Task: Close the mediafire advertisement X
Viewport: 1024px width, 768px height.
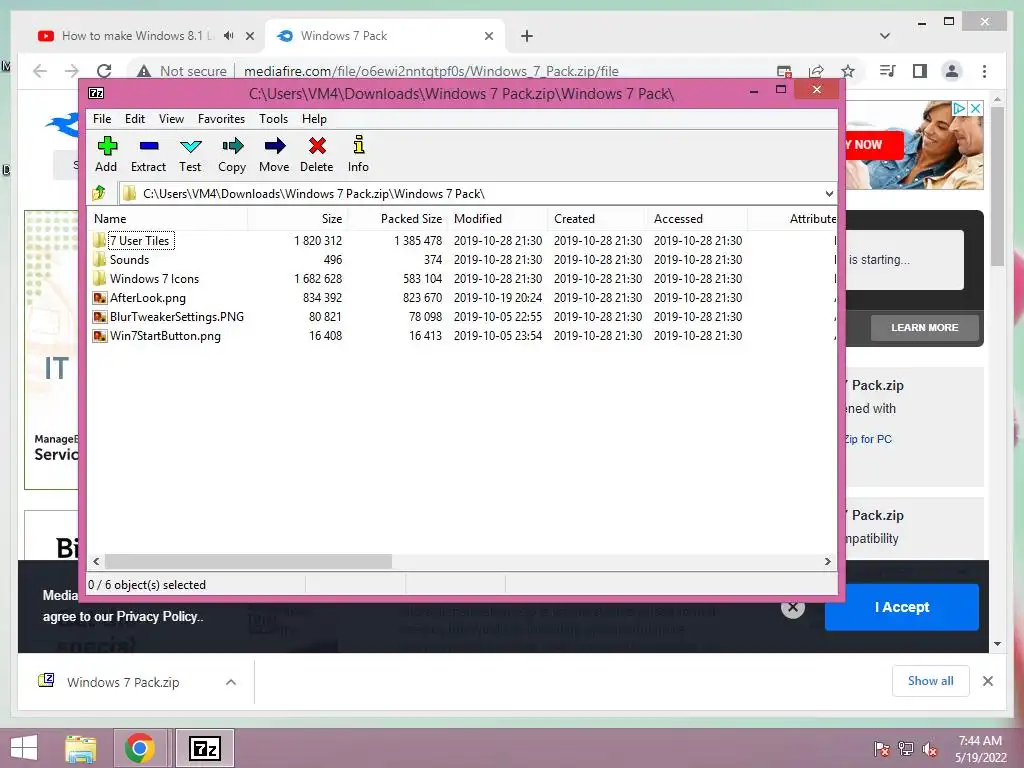Action: point(974,108)
